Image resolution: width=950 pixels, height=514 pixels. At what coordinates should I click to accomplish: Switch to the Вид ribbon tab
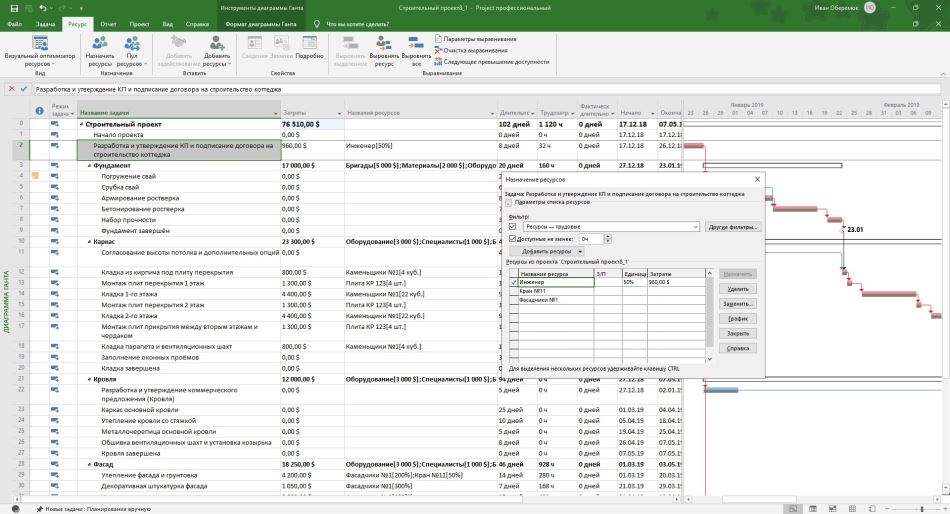[168, 24]
